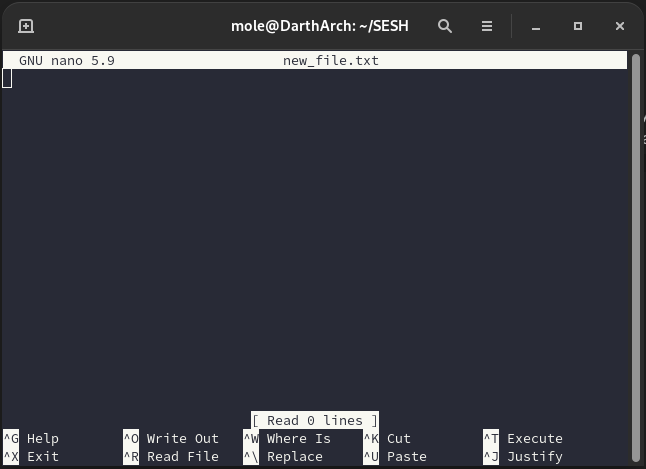The height and width of the screenshot is (469, 646).
Task: Close the terminal window
Action: click(x=619, y=26)
